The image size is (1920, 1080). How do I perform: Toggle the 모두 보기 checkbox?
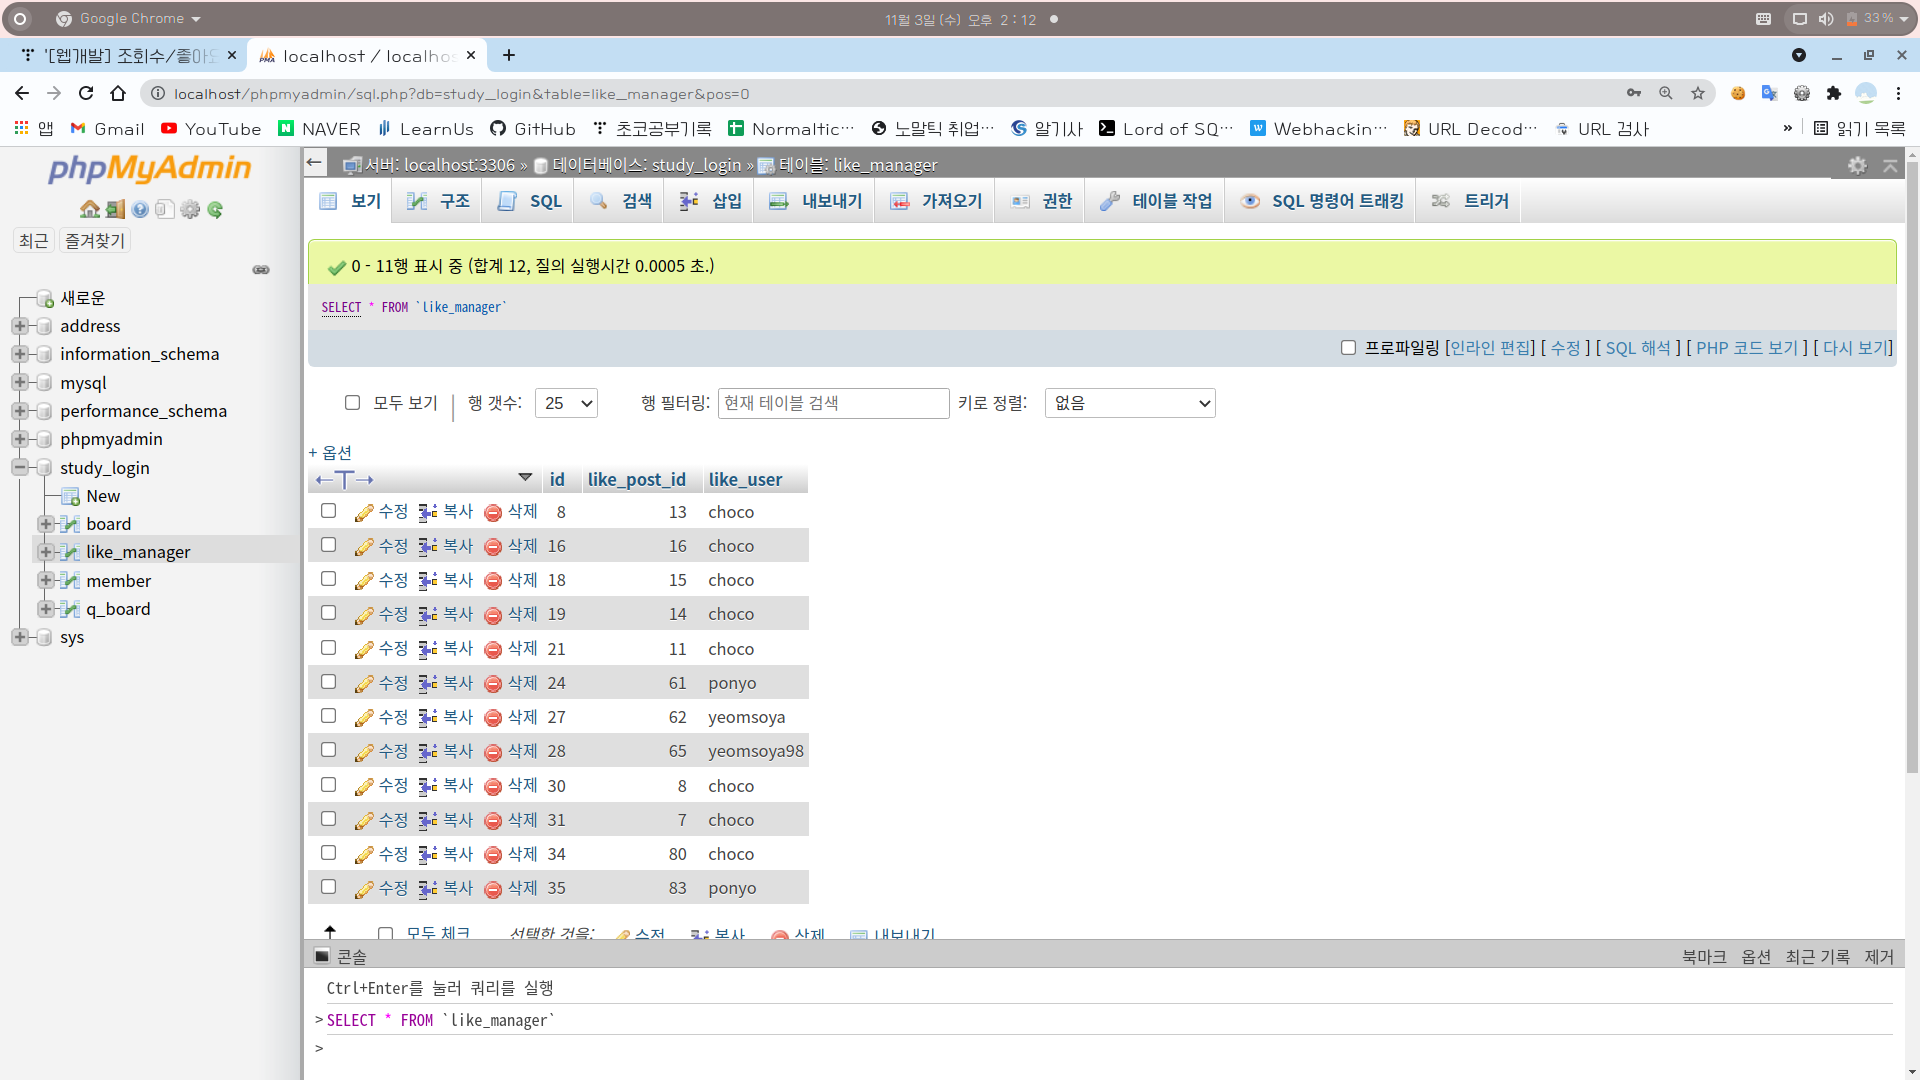coord(352,403)
